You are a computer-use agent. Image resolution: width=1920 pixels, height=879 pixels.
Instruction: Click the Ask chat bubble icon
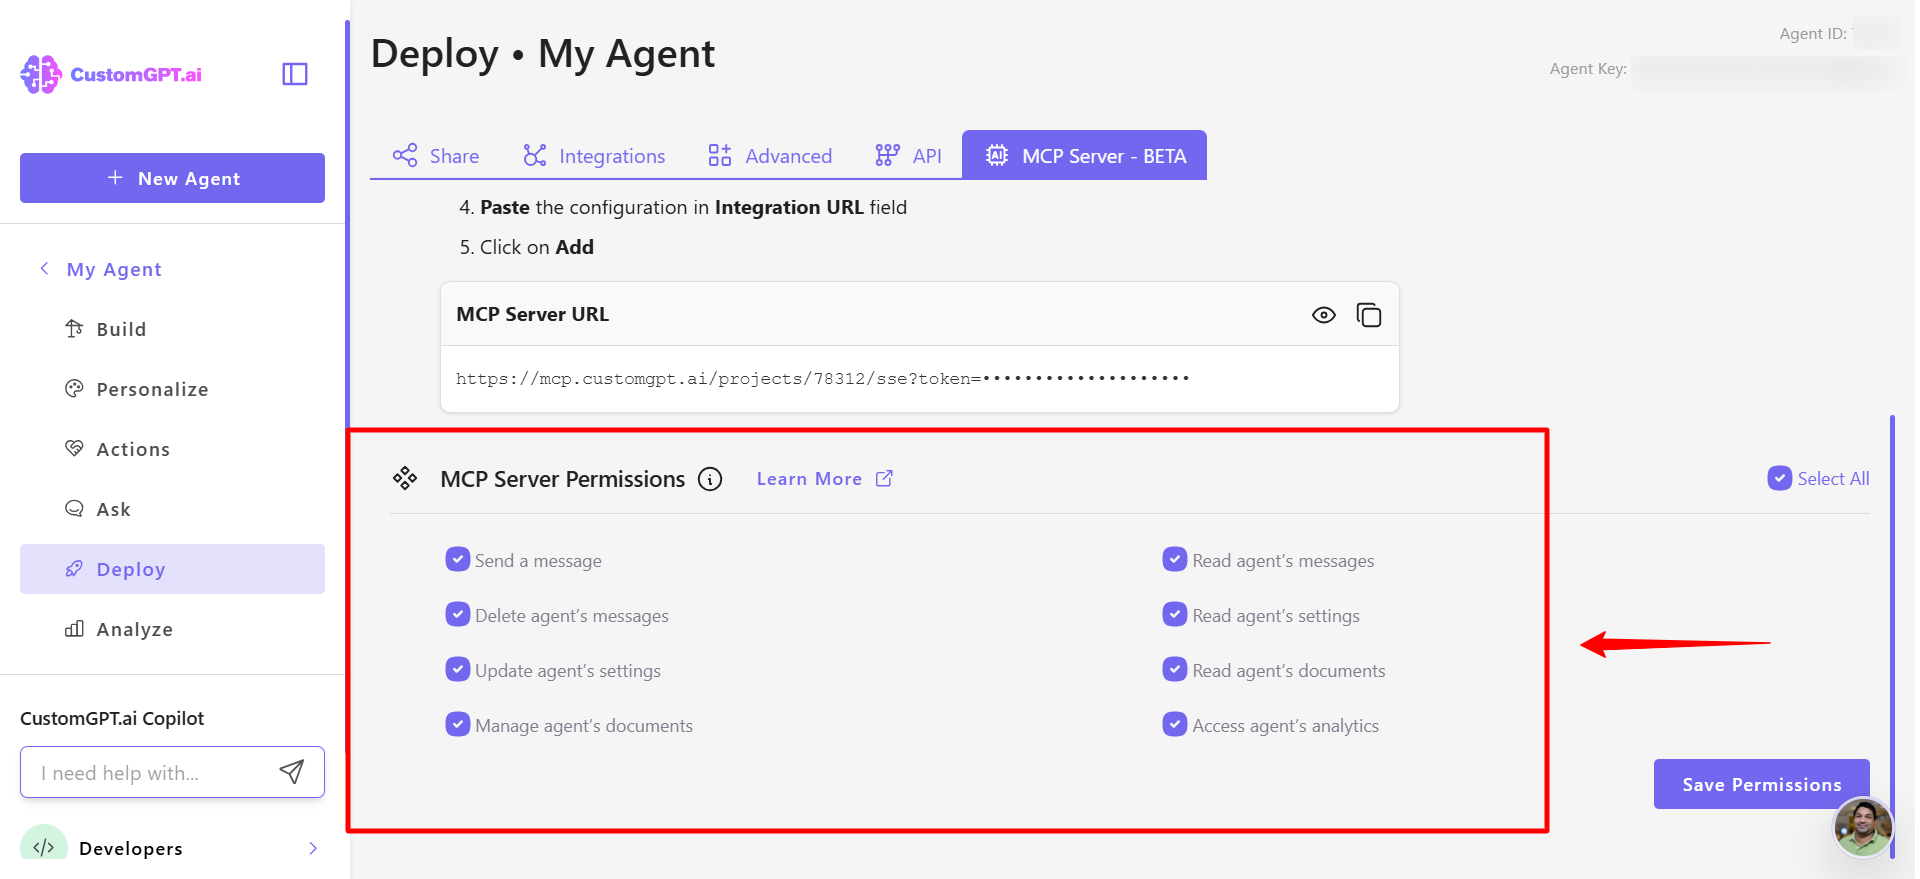[x=74, y=508]
